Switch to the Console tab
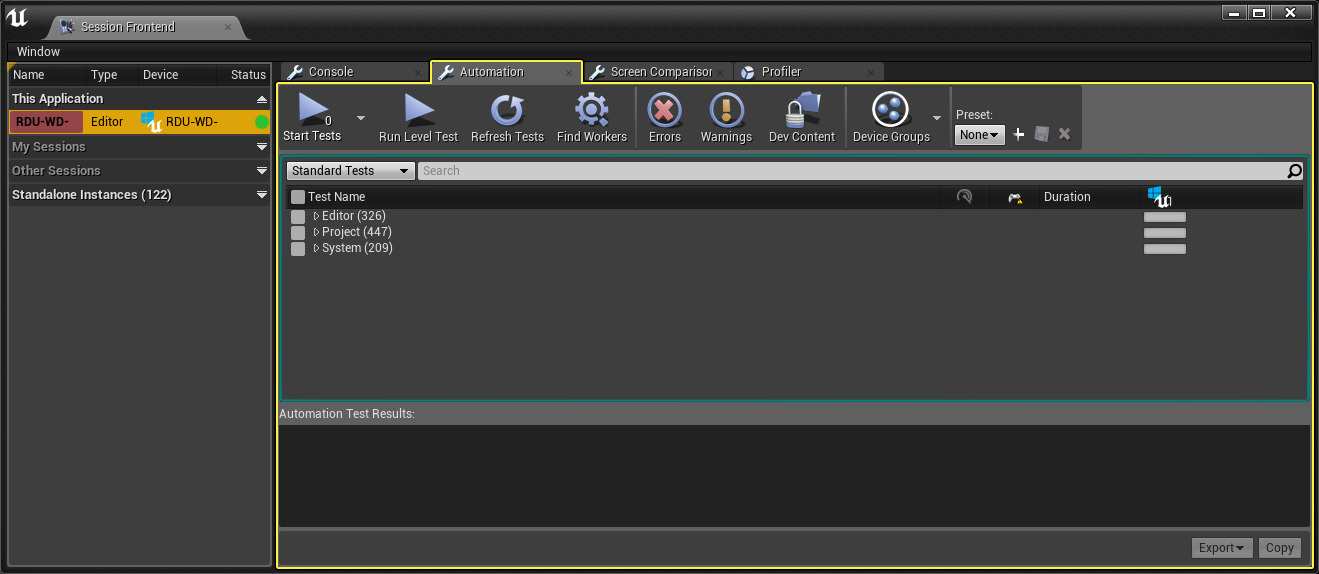 click(353, 72)
